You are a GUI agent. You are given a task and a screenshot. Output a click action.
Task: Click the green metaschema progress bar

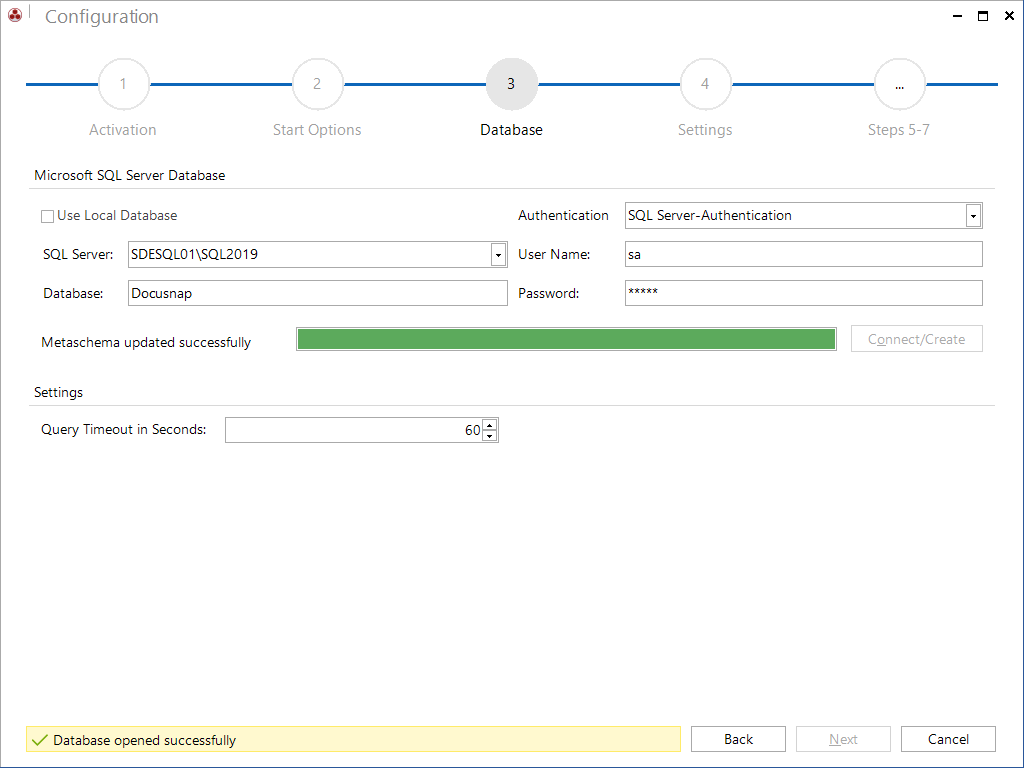(566, 339)
